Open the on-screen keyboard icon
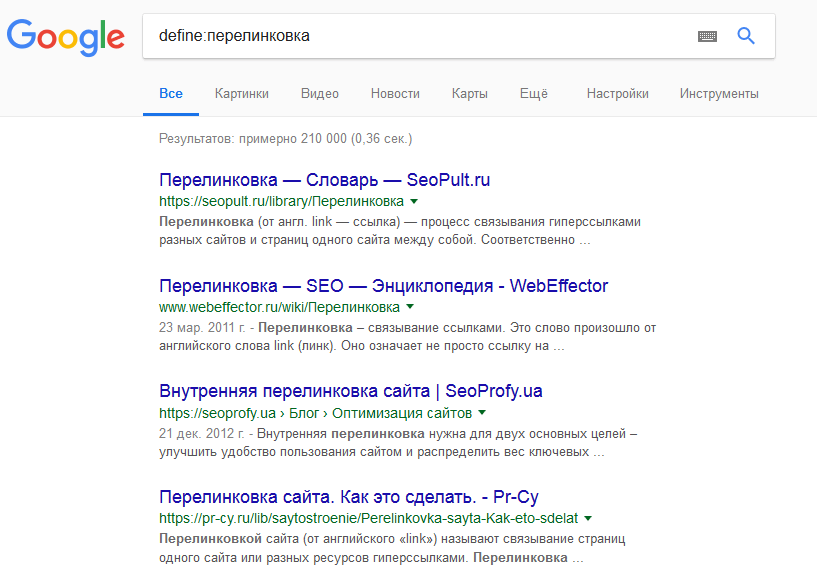The image size is (817, 580). tap(707, 36)
